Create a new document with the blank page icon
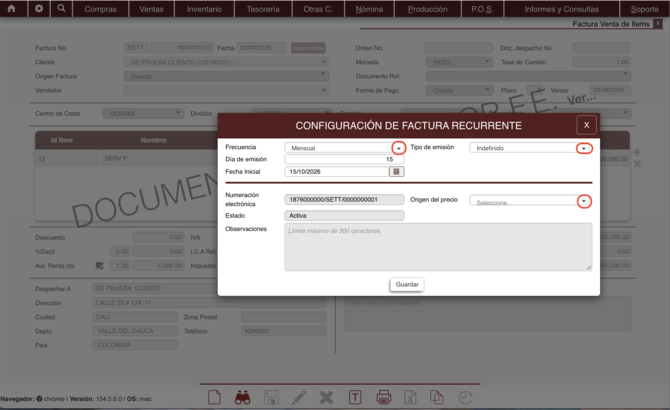Viewport: 670px width, 410px height. pos(215,397)
